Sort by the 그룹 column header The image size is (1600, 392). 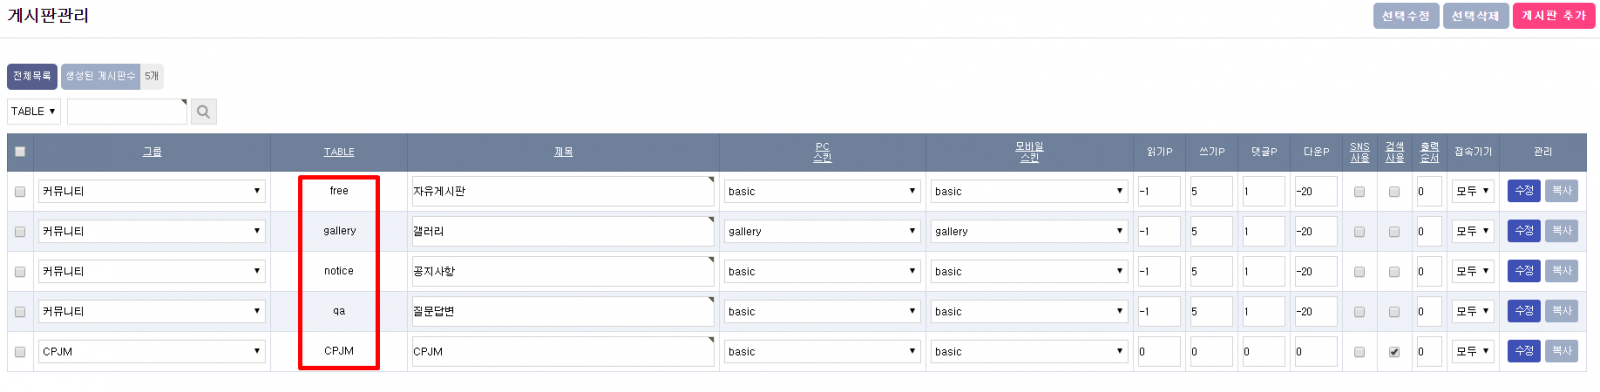point(152,152)
